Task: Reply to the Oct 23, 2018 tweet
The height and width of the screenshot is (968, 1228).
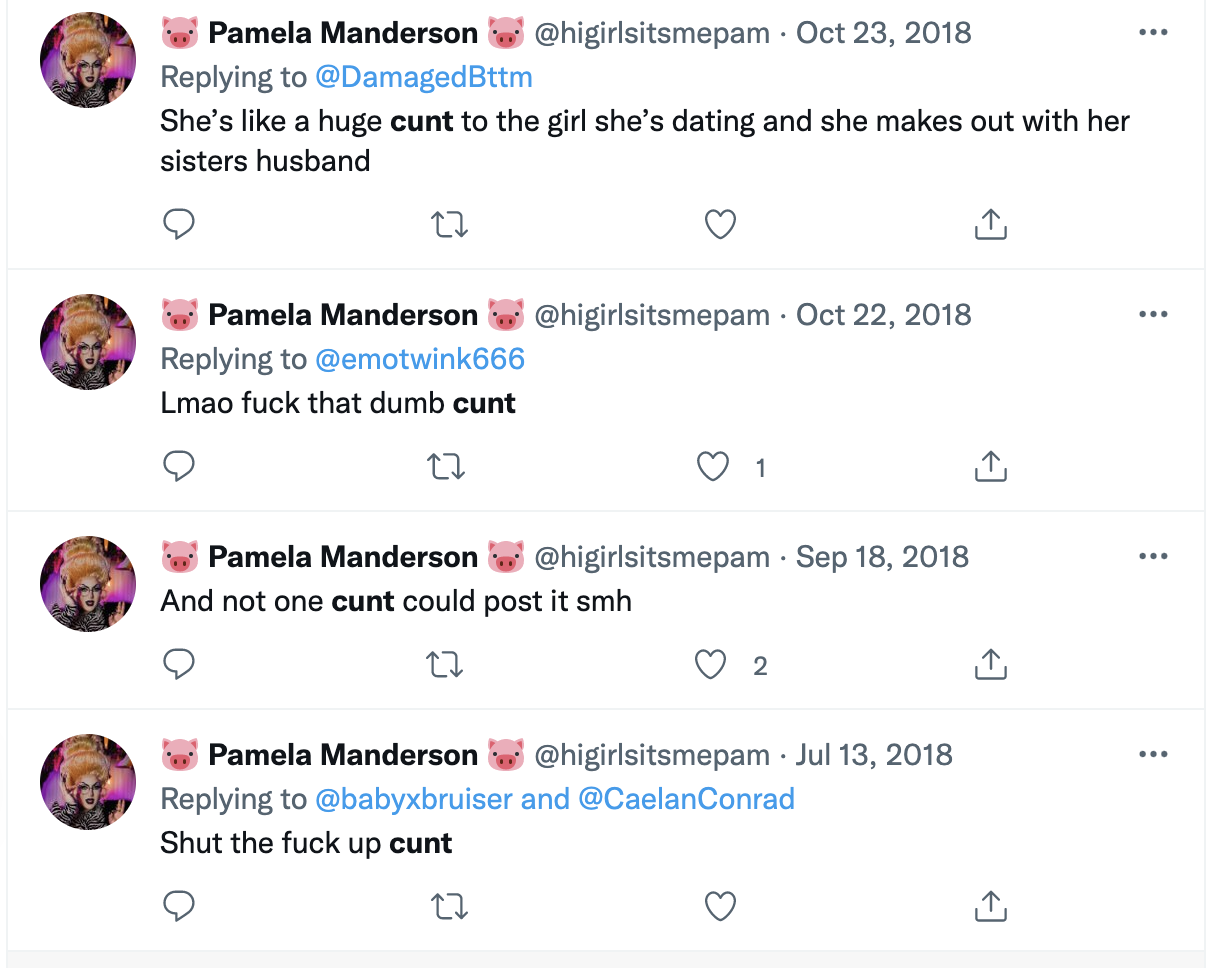Action: [x=178, y=225]
